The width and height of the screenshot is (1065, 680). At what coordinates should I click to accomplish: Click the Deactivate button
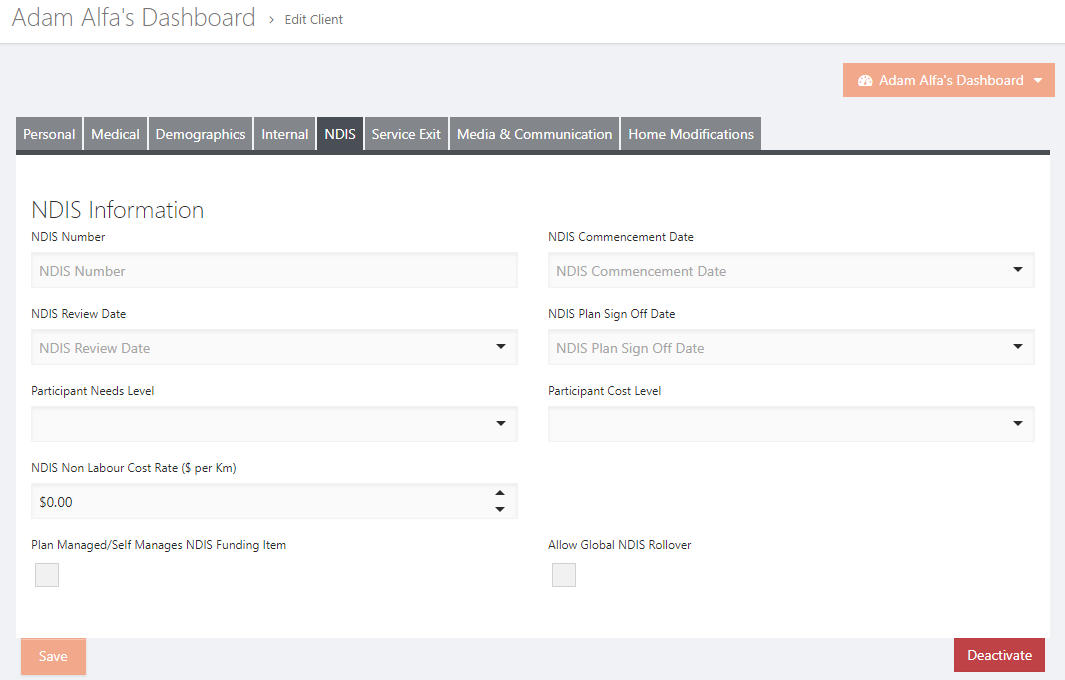coord(999,656)
